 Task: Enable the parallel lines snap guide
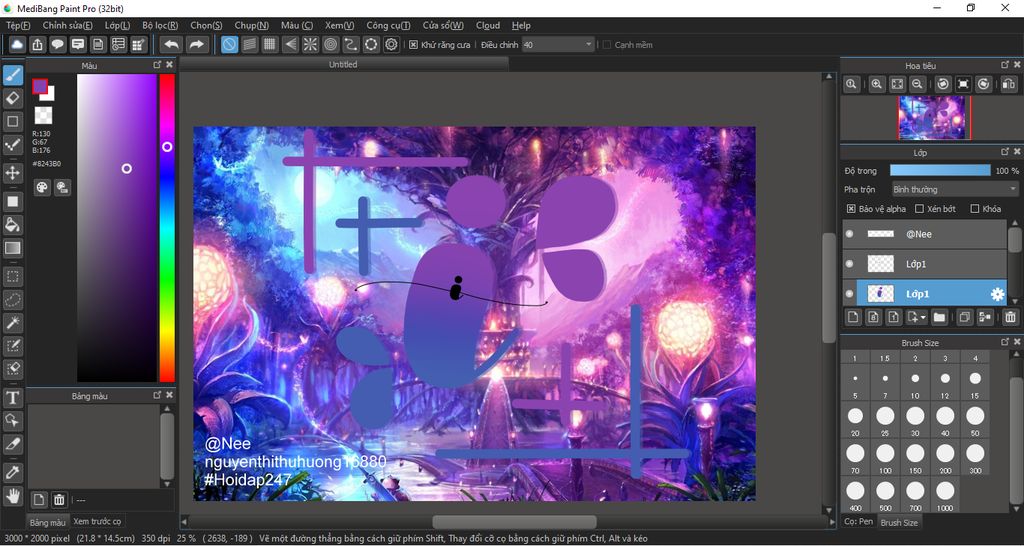point(249,44)
